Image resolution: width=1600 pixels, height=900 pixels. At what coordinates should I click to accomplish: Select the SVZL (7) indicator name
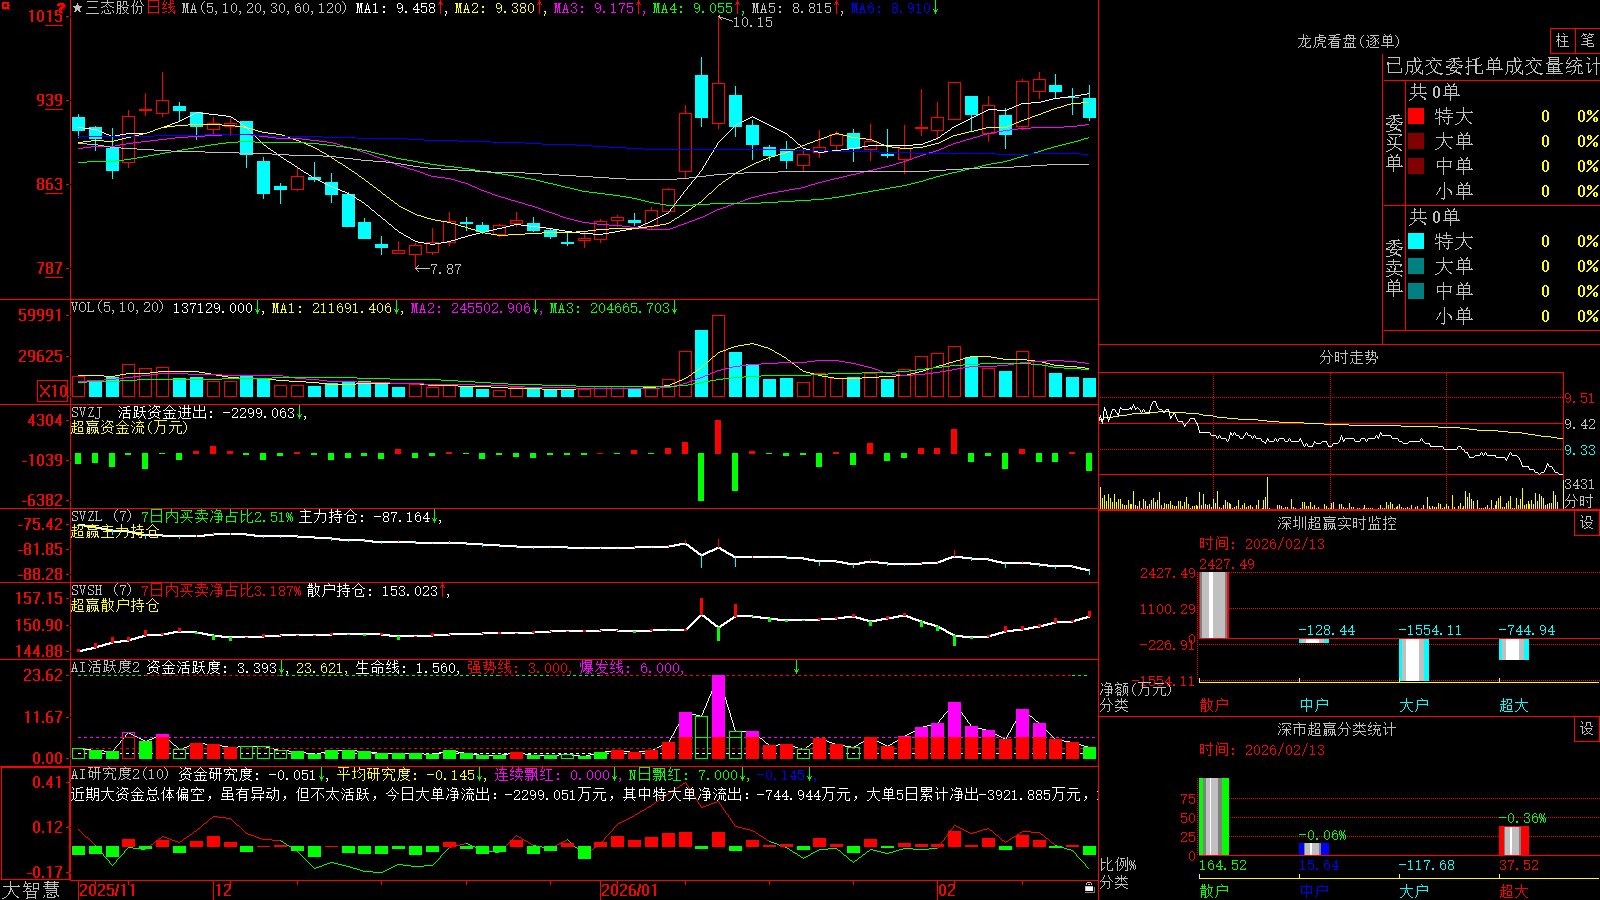coord(101,517)
